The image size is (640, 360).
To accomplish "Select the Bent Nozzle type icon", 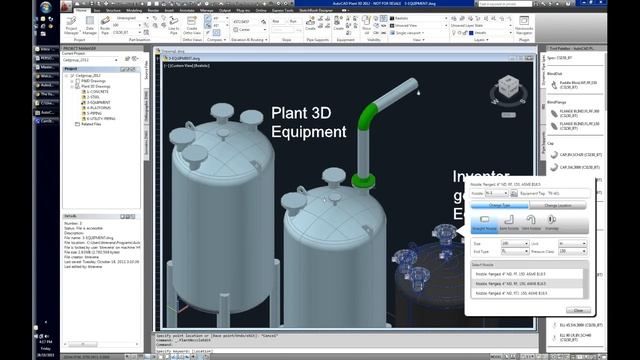I will 509,224.
